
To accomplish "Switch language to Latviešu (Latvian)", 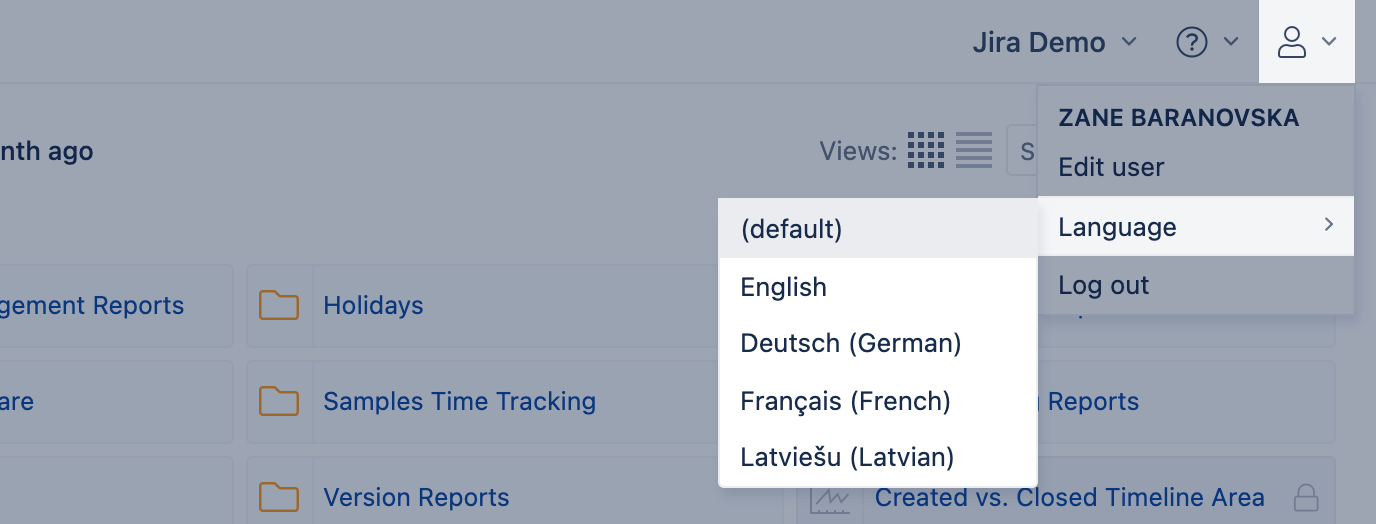I will [x=847, y=457].
